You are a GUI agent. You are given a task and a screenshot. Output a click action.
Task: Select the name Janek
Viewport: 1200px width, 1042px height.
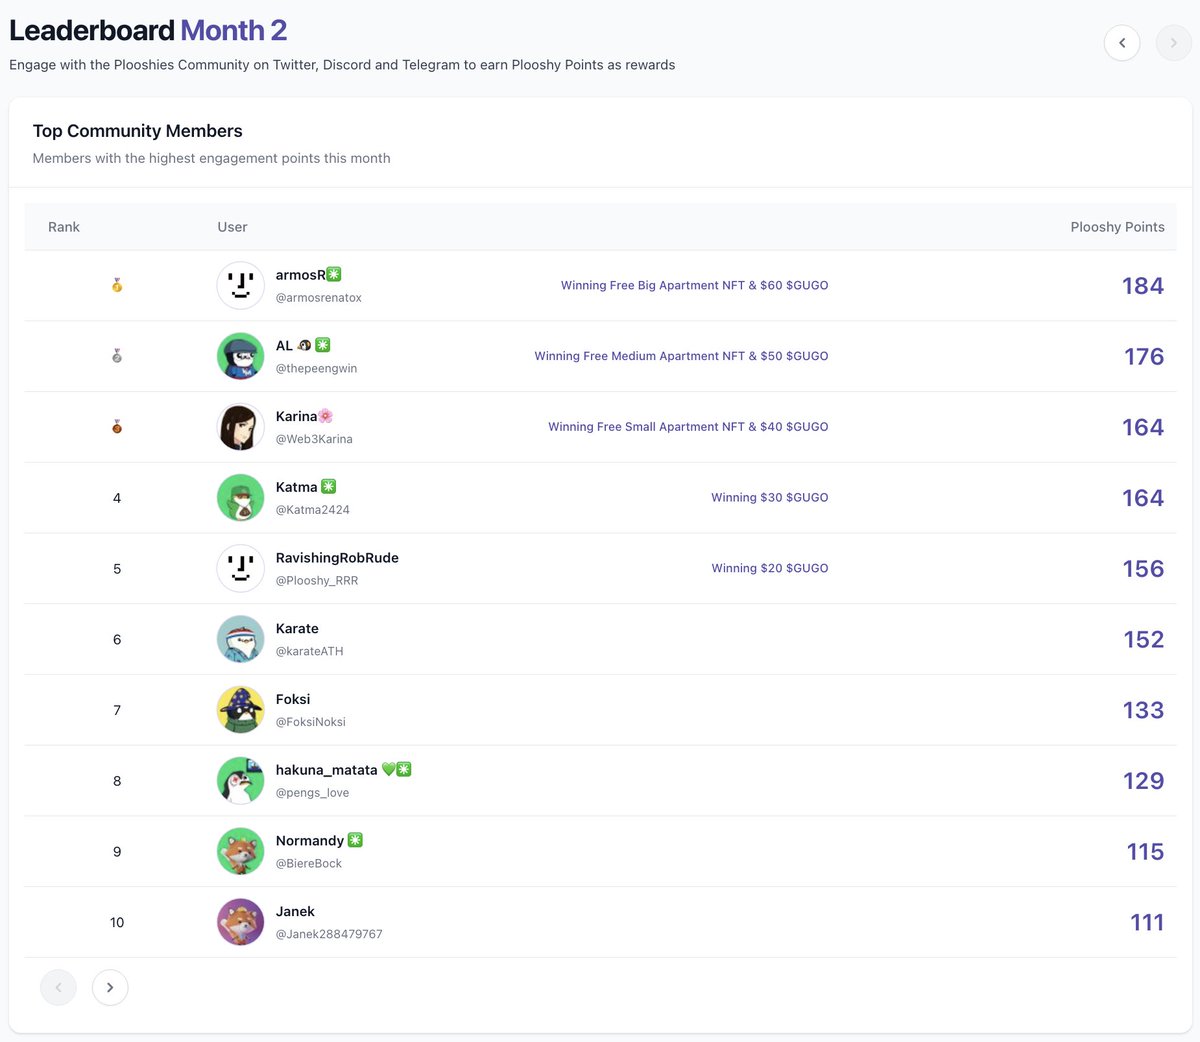point(295,912)
